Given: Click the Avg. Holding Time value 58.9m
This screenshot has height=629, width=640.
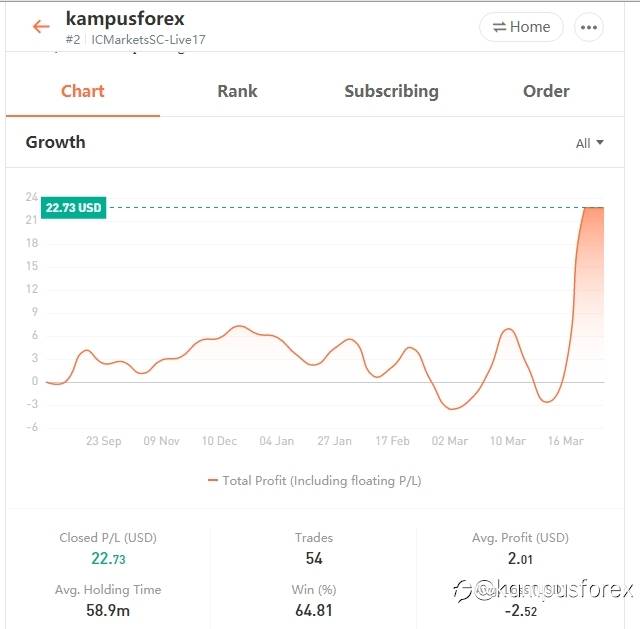Looking at the screenshot, I should [x=107, y=610].
